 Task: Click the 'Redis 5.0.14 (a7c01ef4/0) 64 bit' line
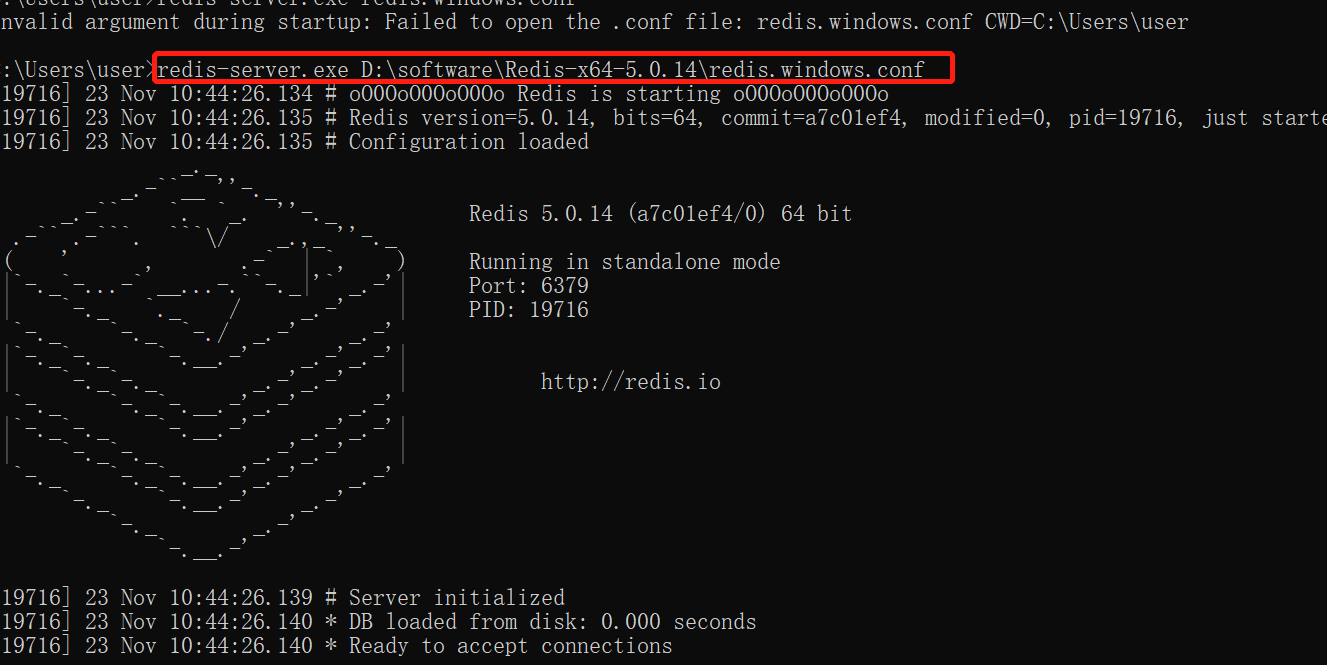(661, 214)
